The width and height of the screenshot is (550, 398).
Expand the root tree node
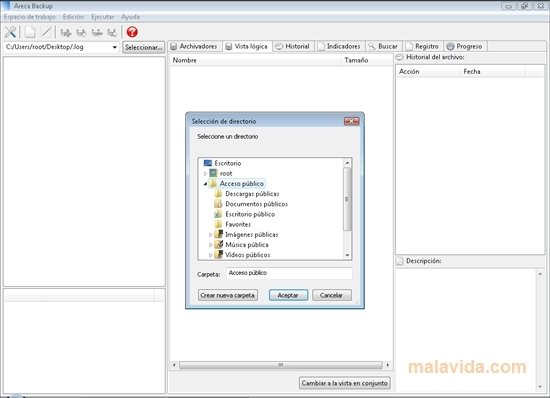click(205, 174)
